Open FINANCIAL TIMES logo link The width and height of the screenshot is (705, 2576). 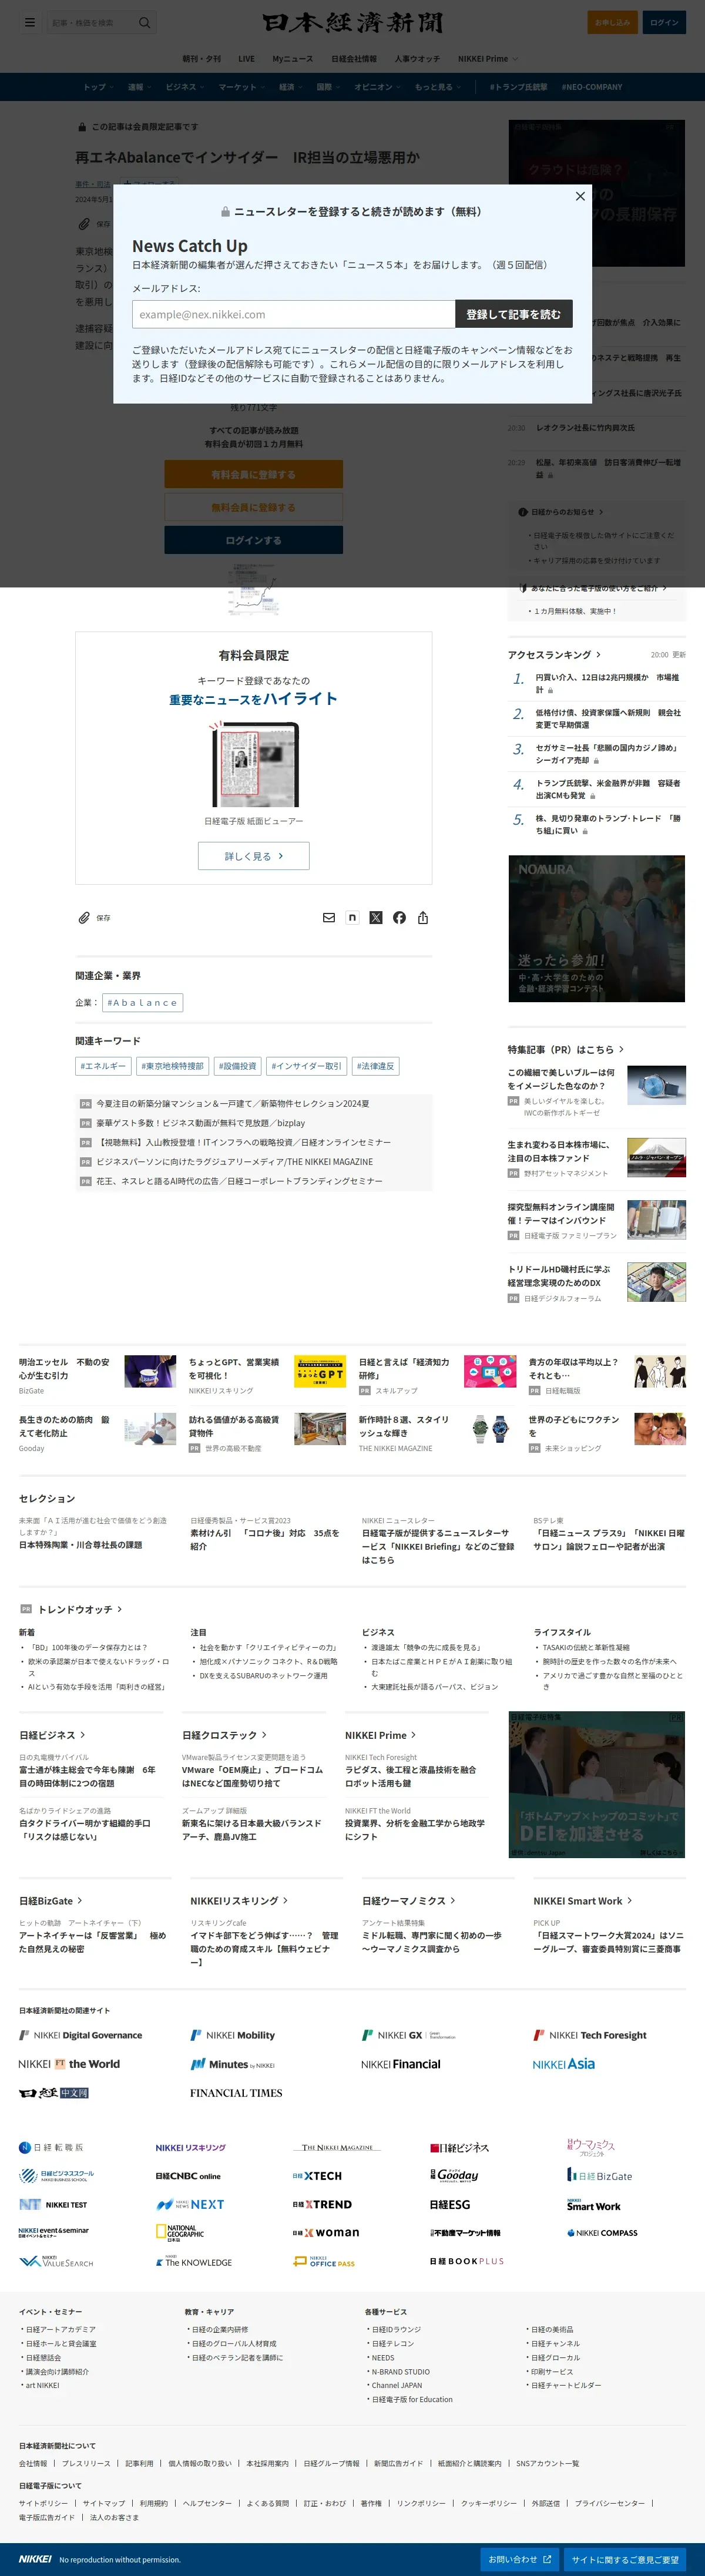[236, 2093]
